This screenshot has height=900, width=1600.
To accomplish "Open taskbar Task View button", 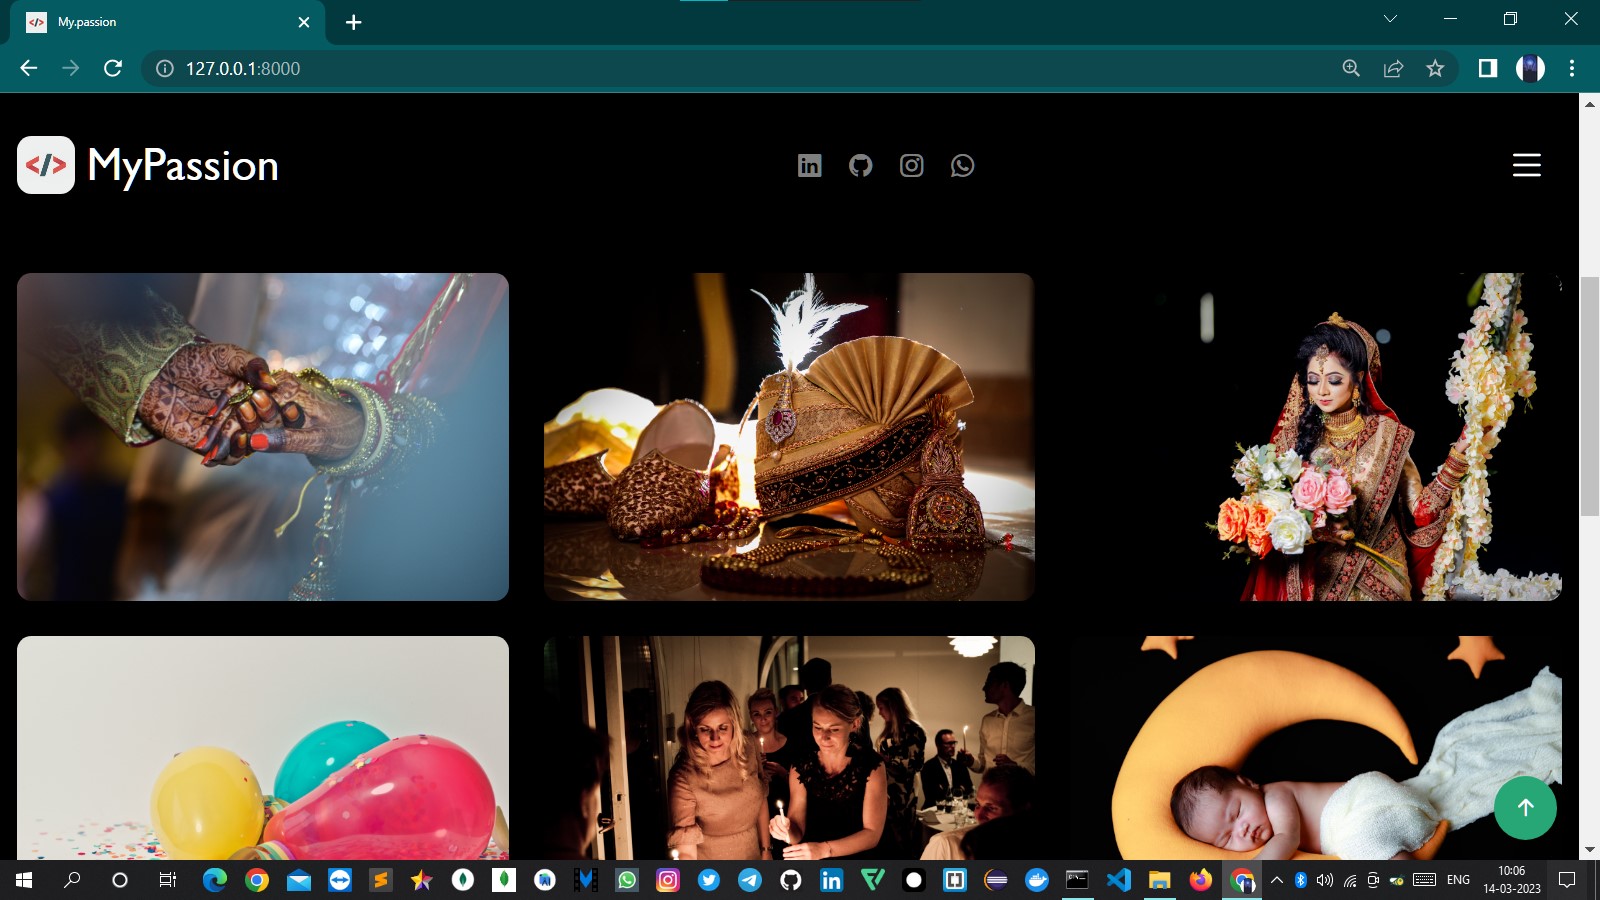I will 168,880.
